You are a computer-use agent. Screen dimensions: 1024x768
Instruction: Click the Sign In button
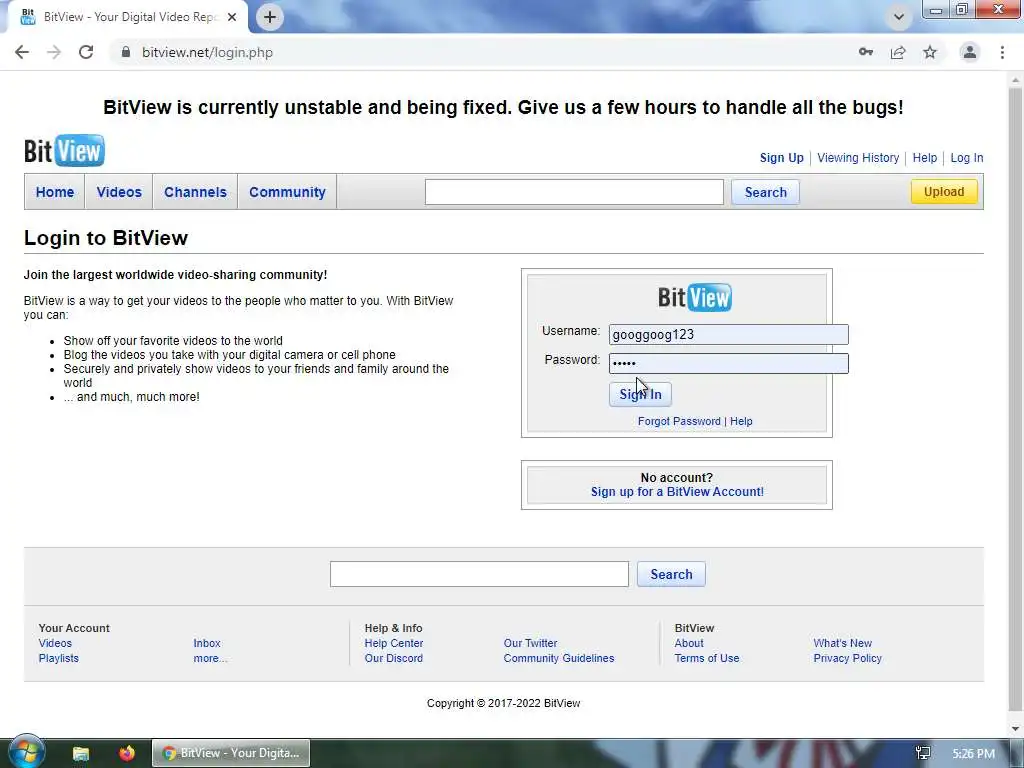point(640,394)
